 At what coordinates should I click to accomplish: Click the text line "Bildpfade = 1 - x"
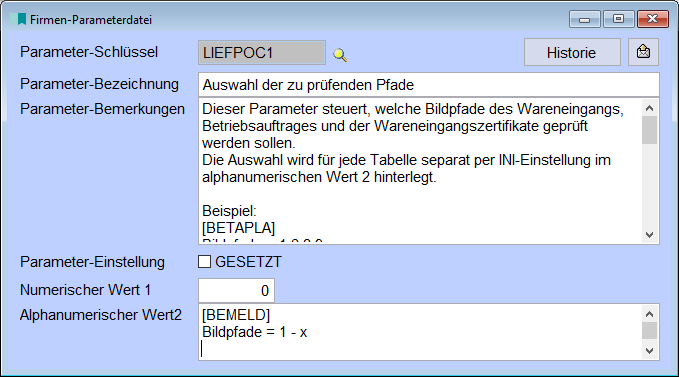pos(255,332)
